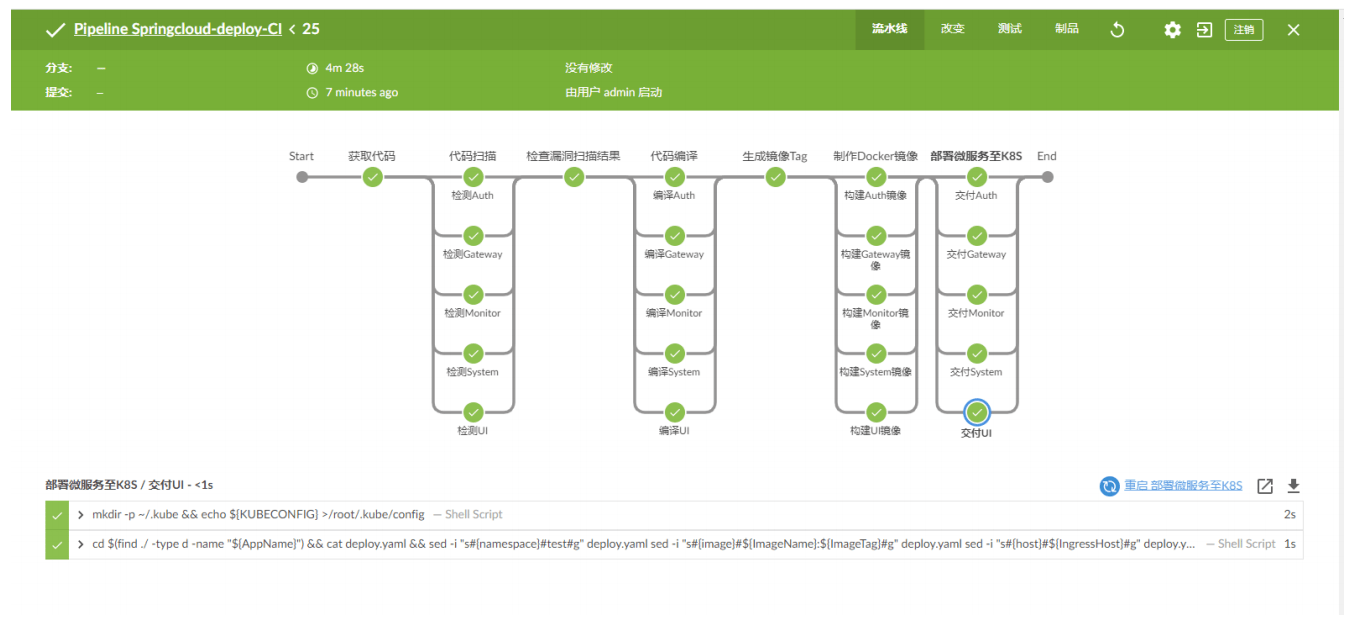1346x627 pixels.
Task: Switch to the 测试 tab
Action: pos(1009,29)
